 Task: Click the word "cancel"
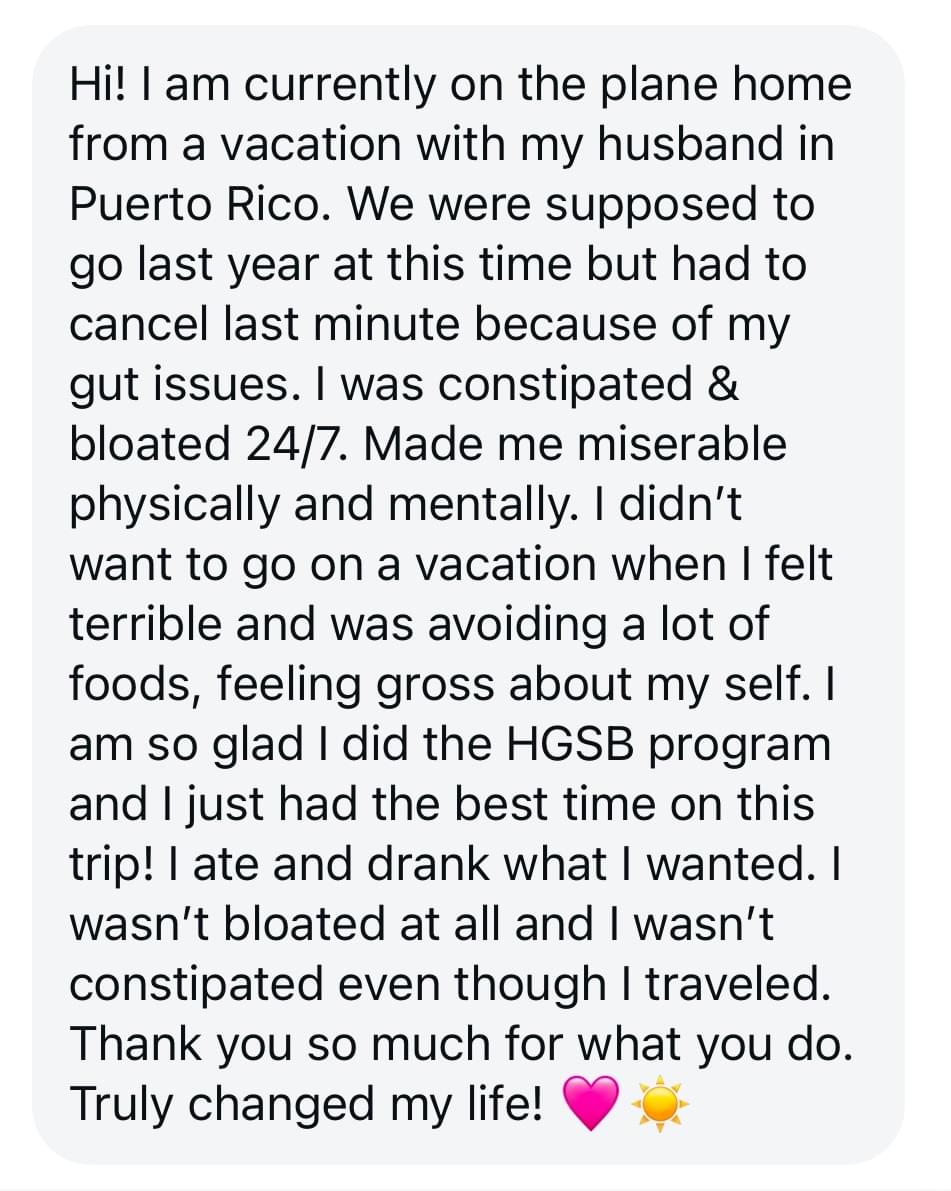[x=138, y=324]
